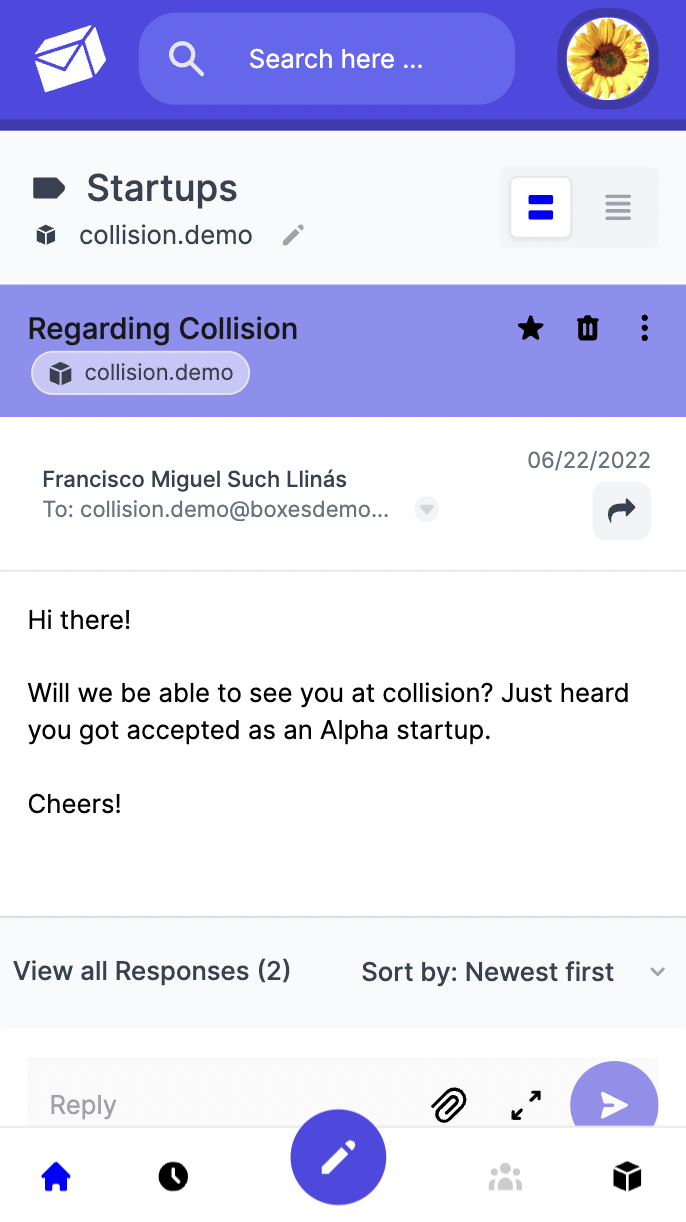Switch to the expanded card view
The image size is (686, 1222).
click(541, 208)
